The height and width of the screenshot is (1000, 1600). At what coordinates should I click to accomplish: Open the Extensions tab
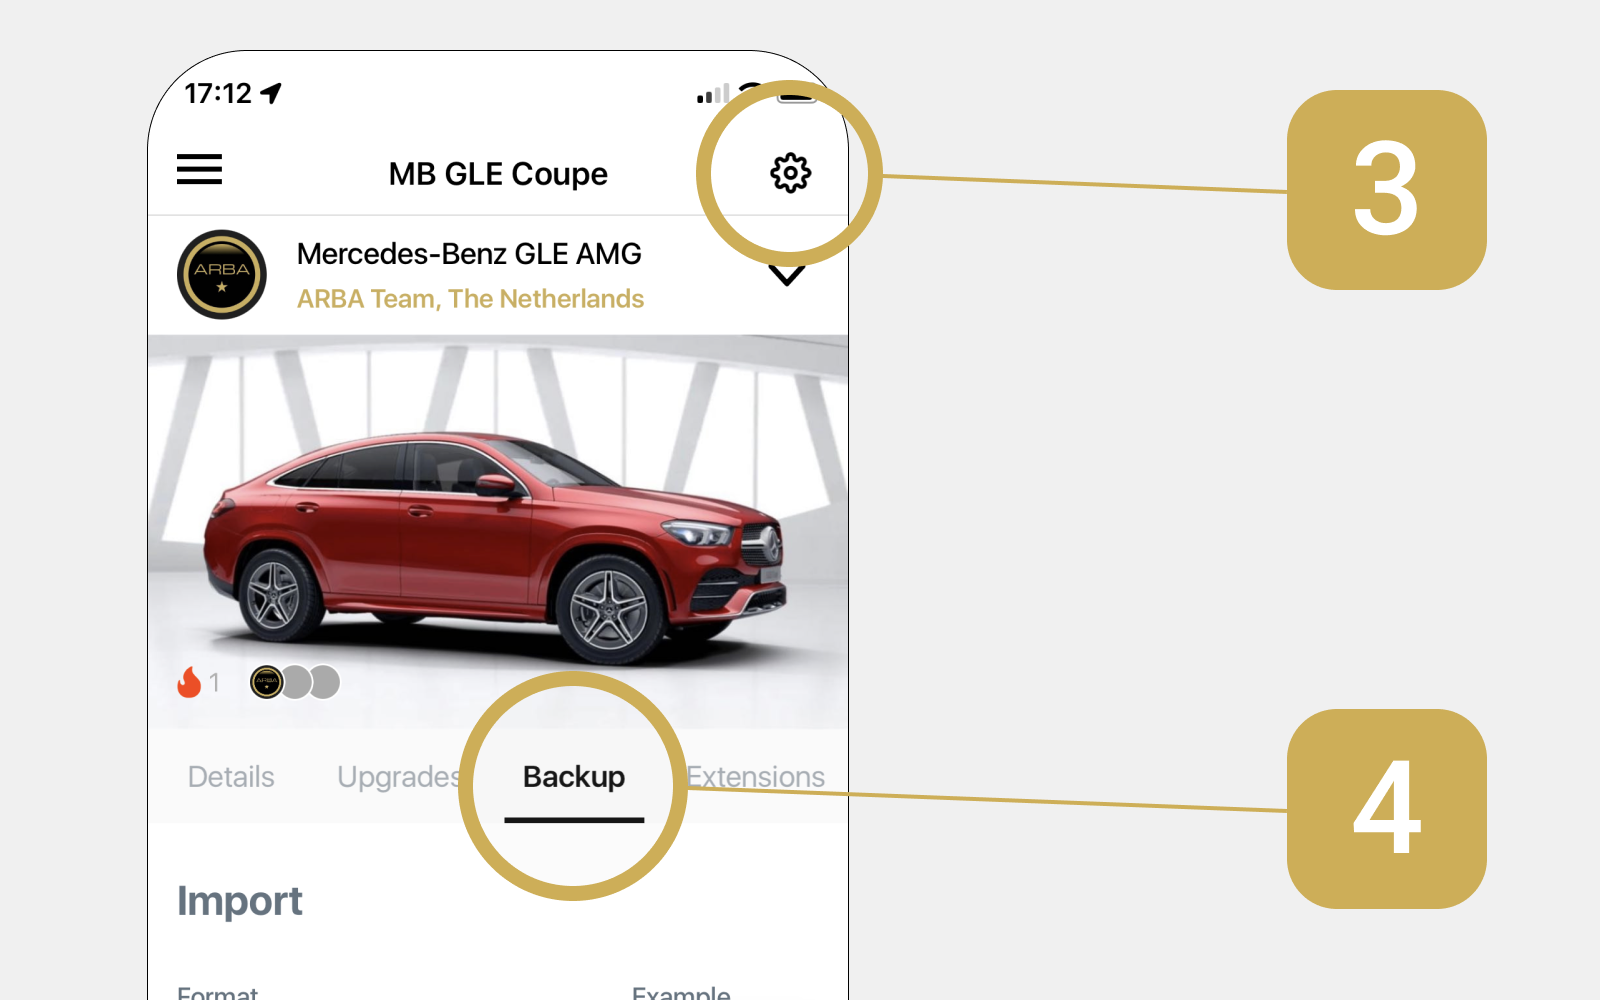click(756, 777)
